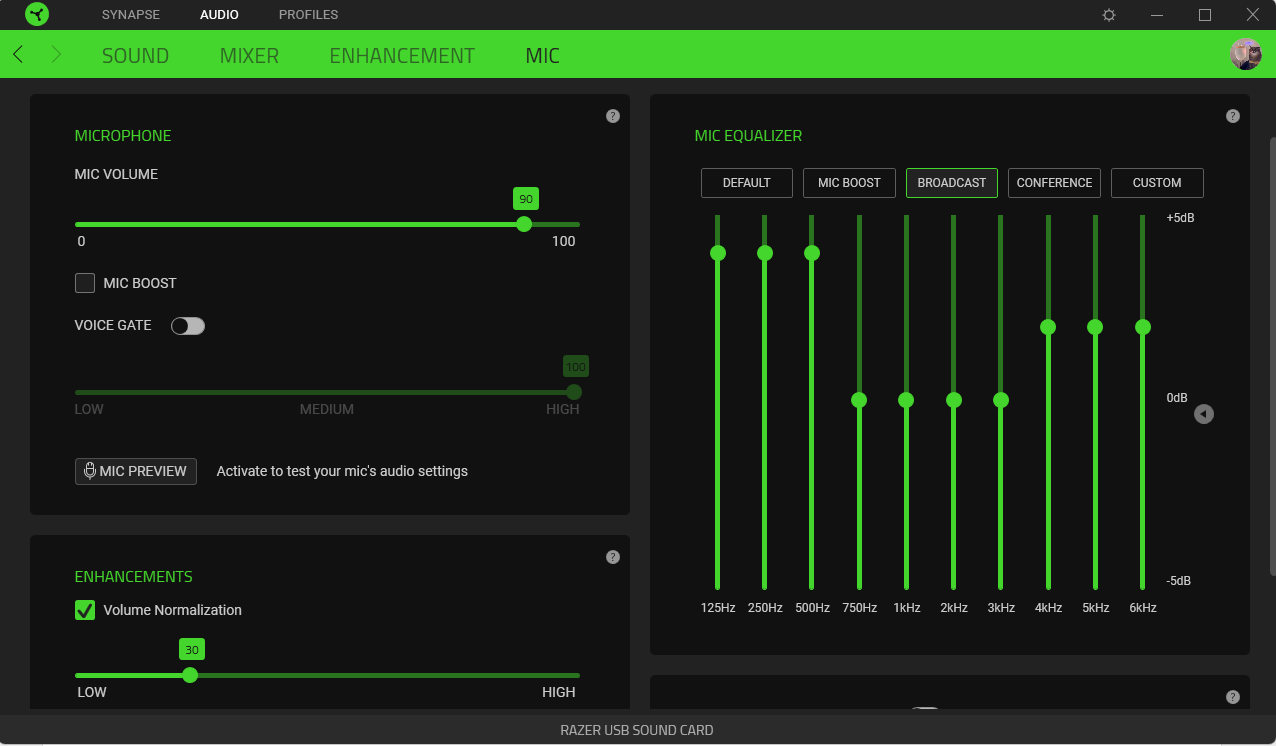The height and width of the screenshot is (746, 1276).
Task: Open help for the Microphone panel
Action: (x=613, y=116)
